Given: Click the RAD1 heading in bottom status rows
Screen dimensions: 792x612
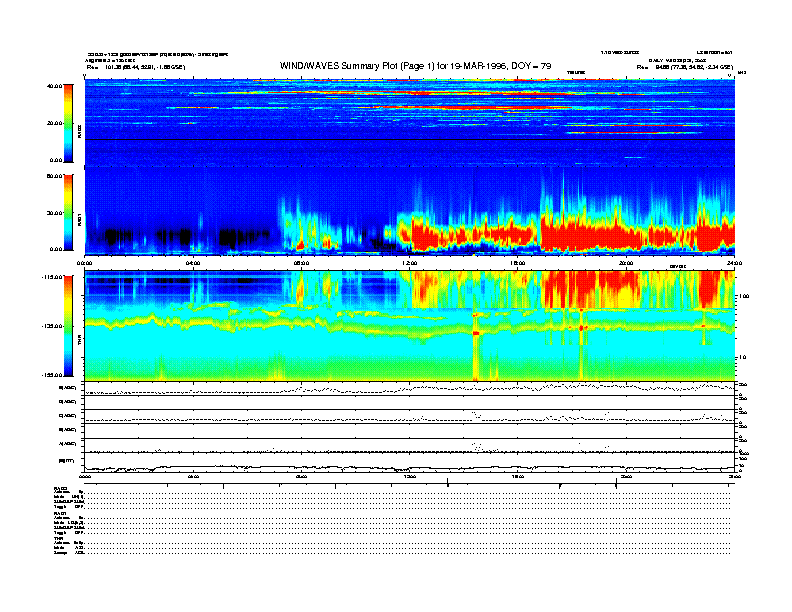Looking at the screenshot, I should 60,514.
